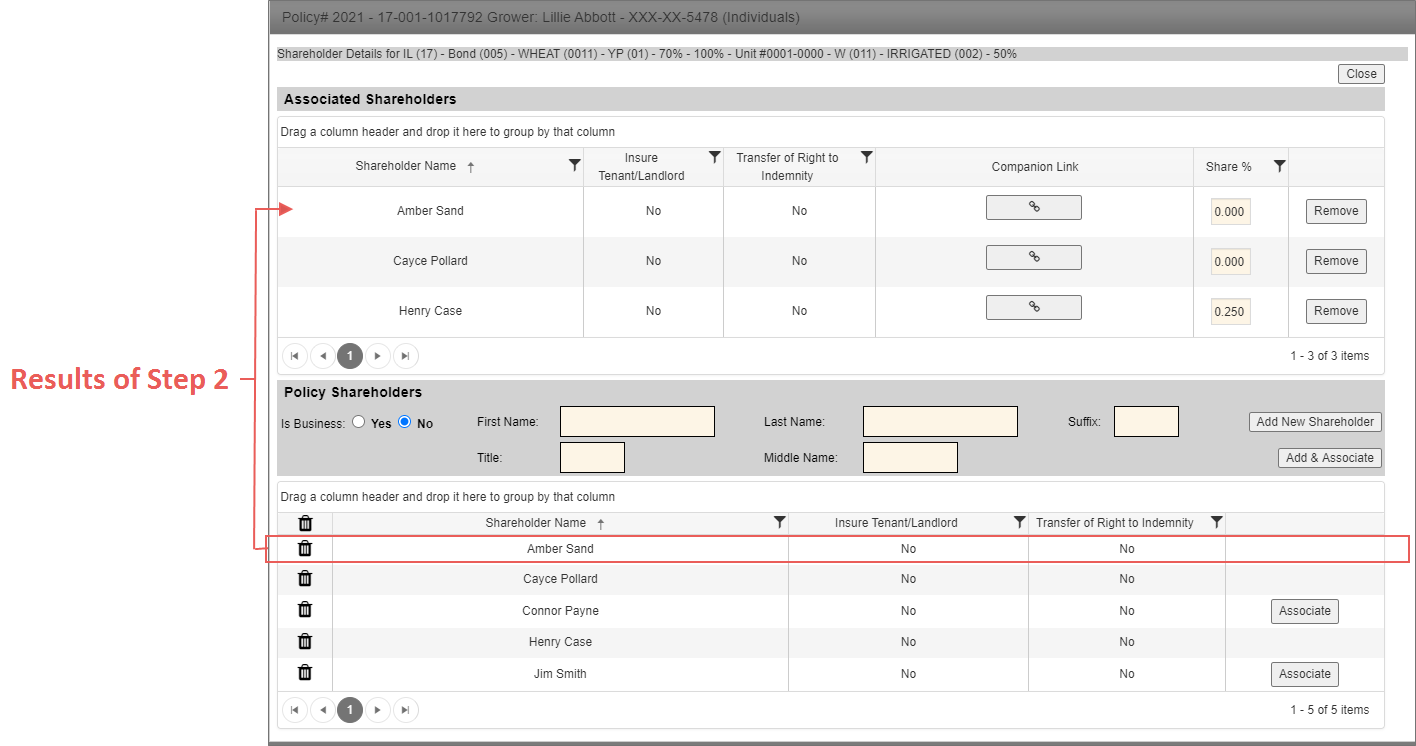Select Cayce Pollard name in Associated Shareholders
The height and width of the screenshot is (746, 1416).
pos(430,261)
